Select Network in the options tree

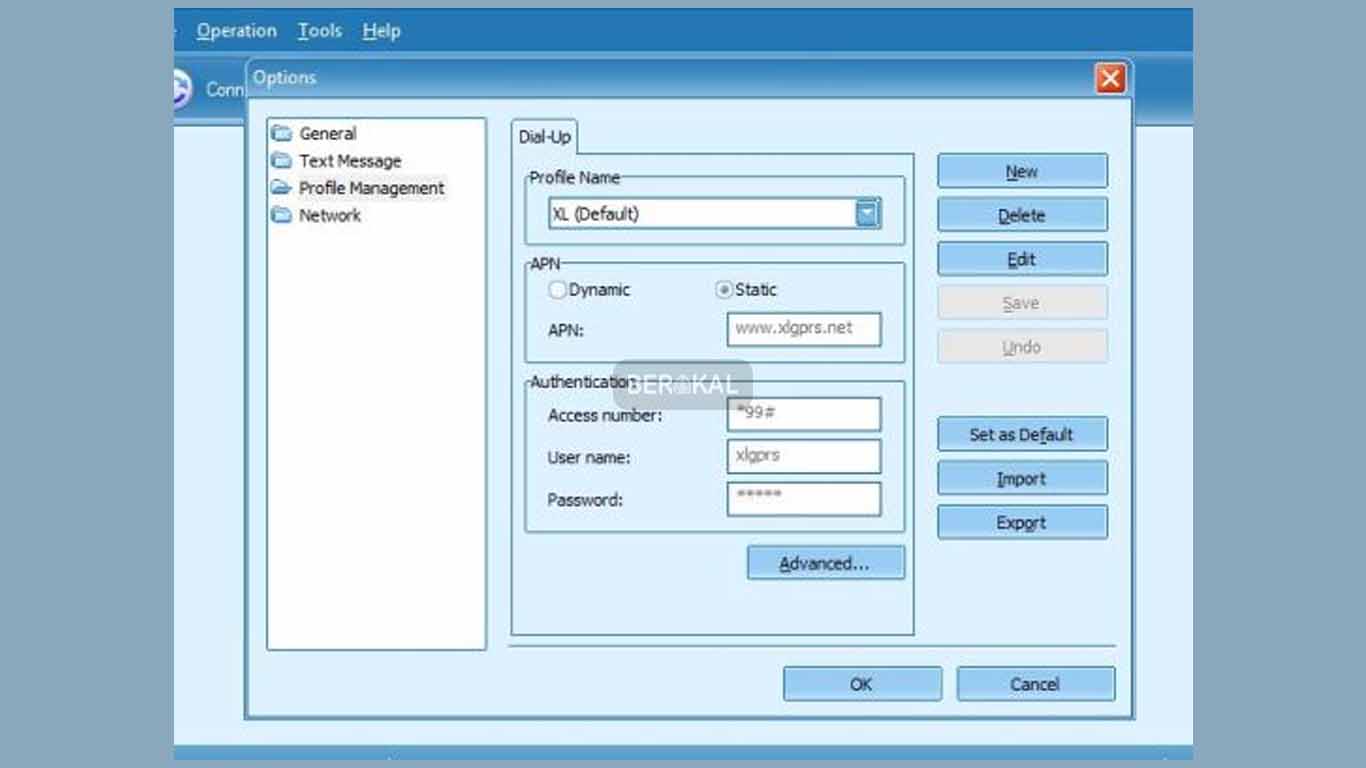330,215
